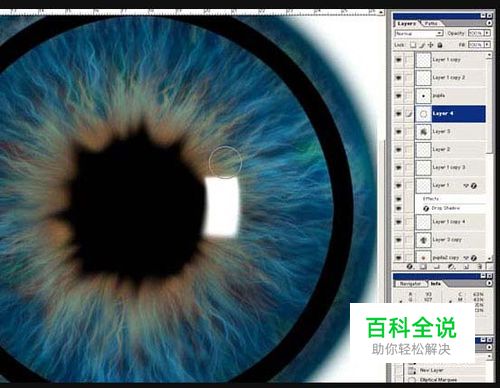Image resolution: width=500 pixels, height=388 pixels.
Task: Click the Layer 4 thumbnail
Action: click(x=423, y=114)
